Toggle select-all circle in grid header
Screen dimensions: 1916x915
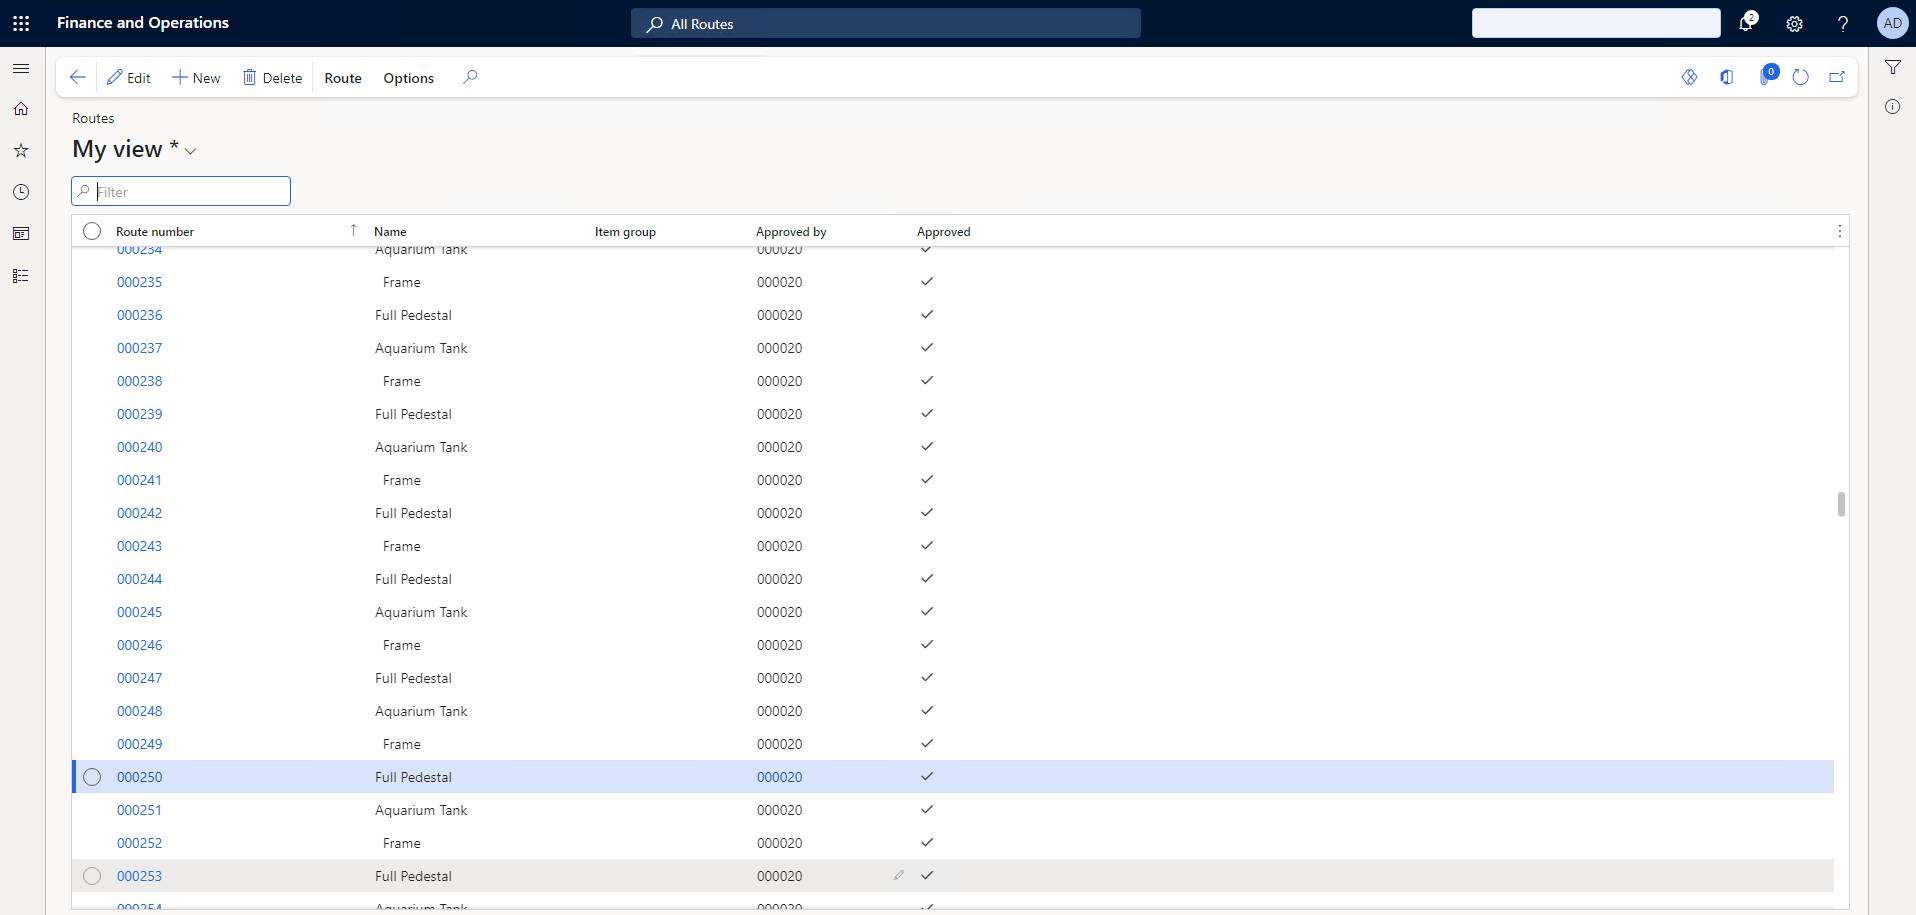[x=92, y=231]
